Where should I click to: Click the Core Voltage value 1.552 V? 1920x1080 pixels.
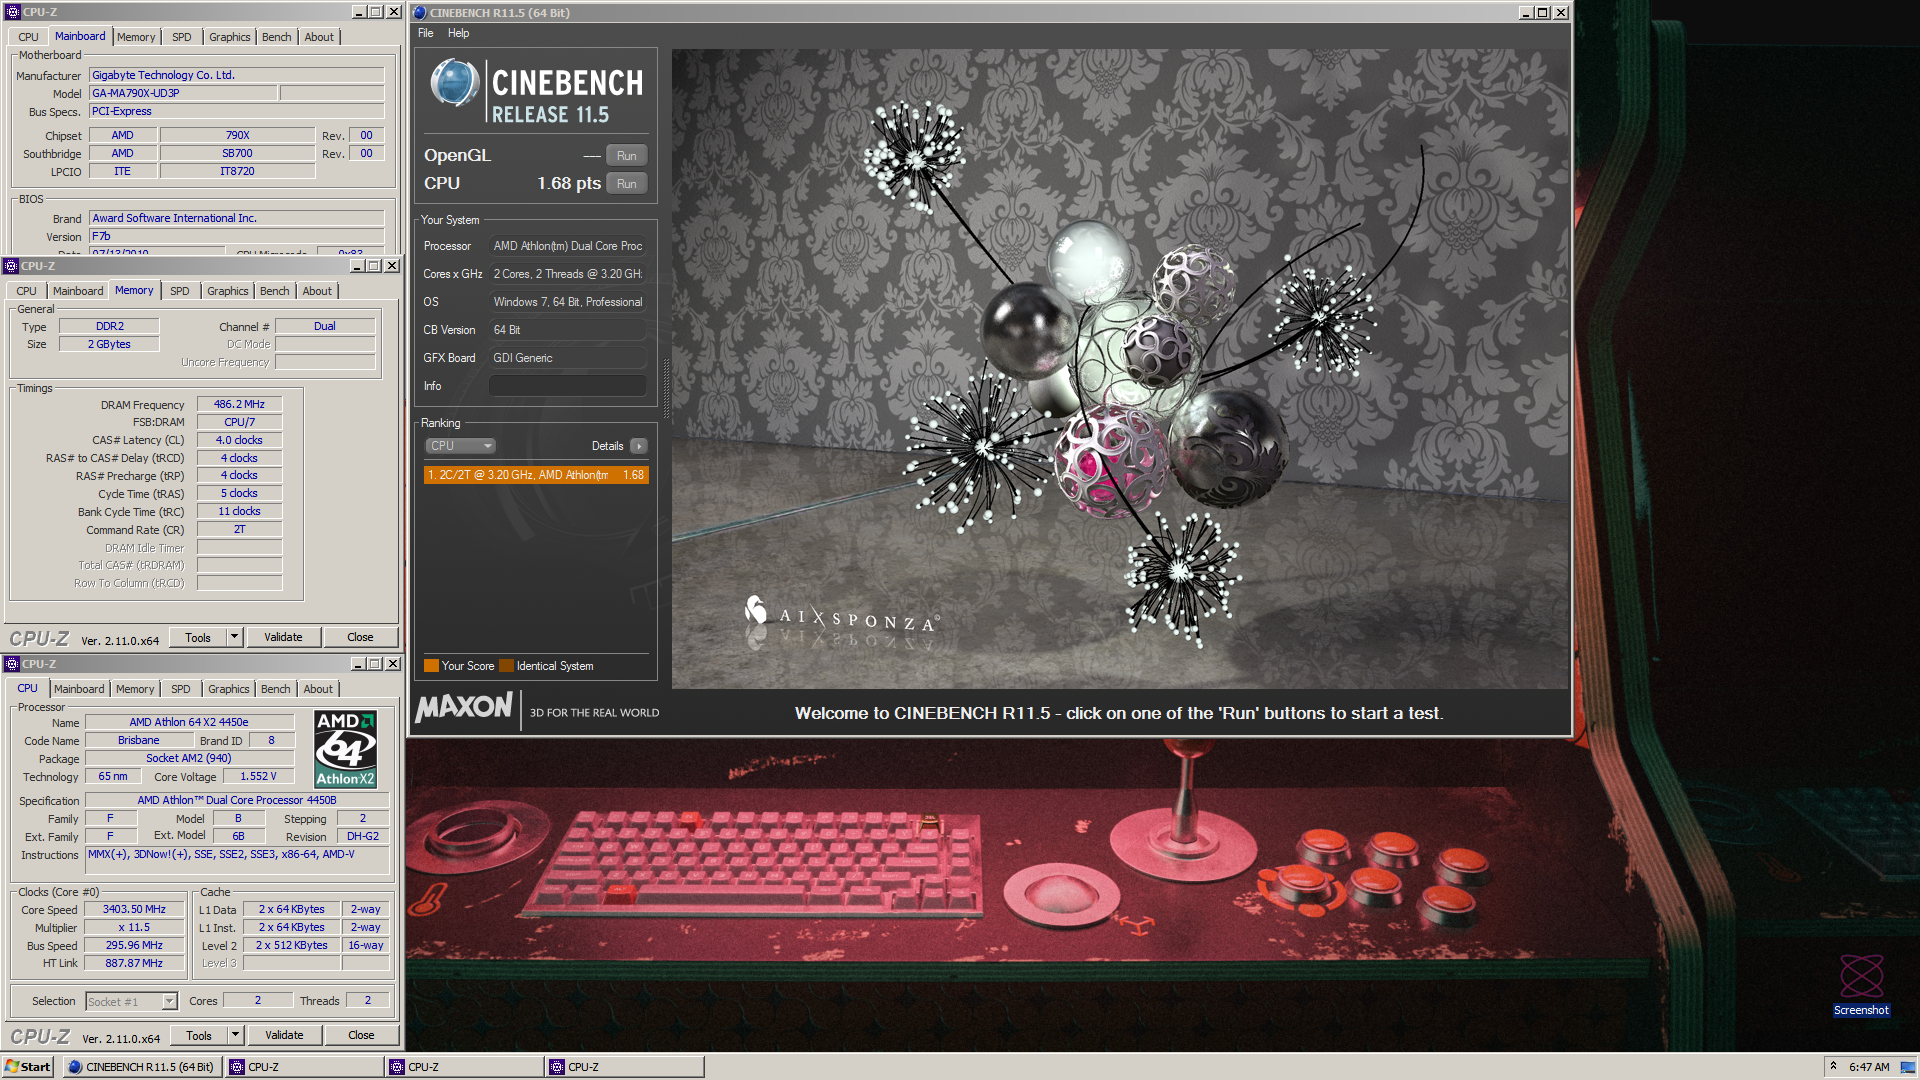(258, 777)
